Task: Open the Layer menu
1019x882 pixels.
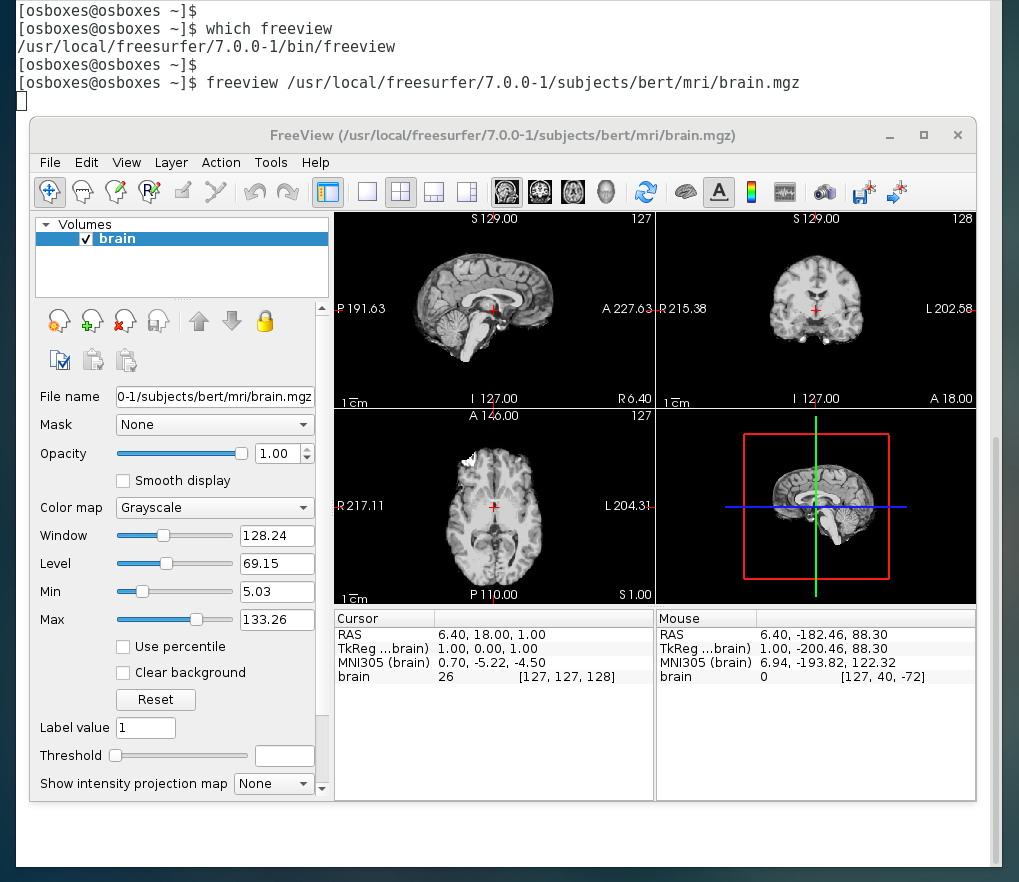Action: click(171, 162)
